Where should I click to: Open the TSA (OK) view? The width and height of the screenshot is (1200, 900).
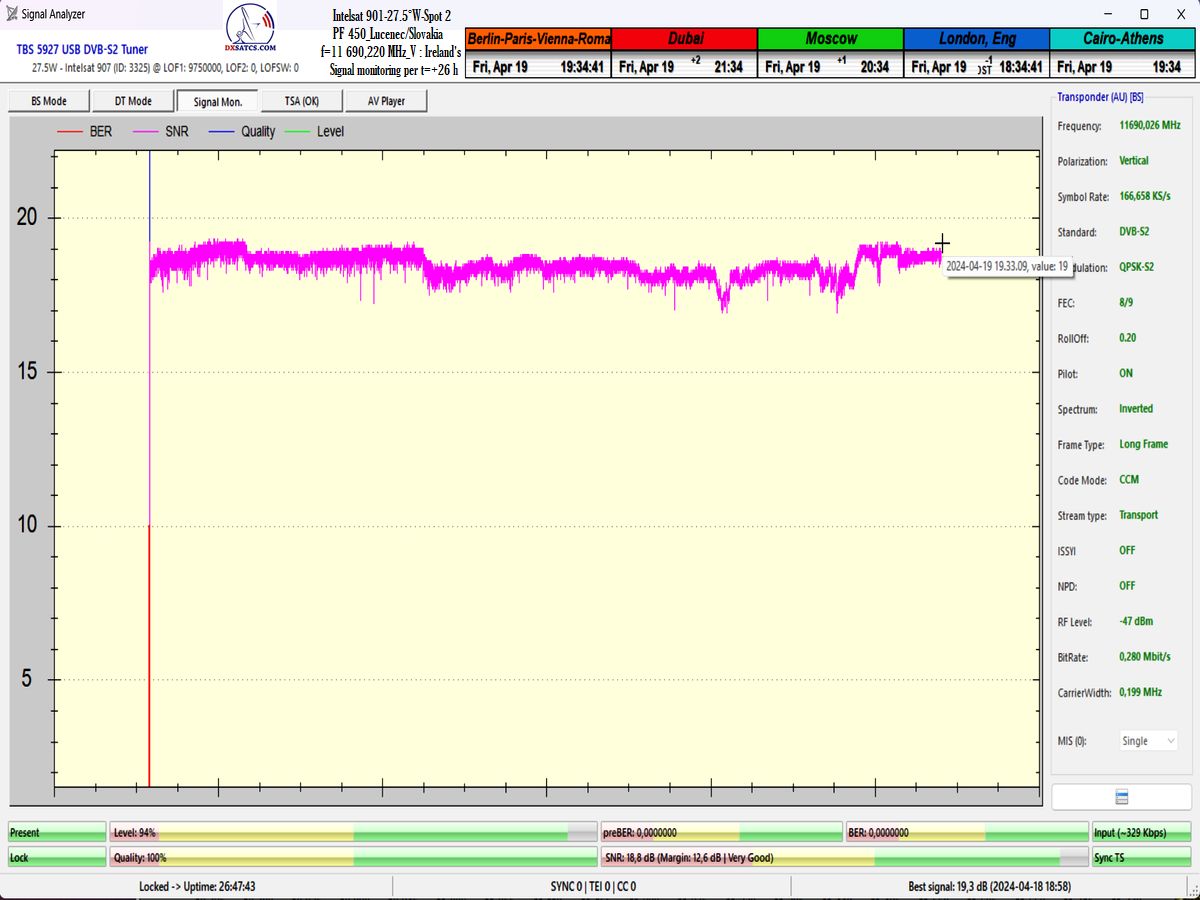[x=301, y=101]
